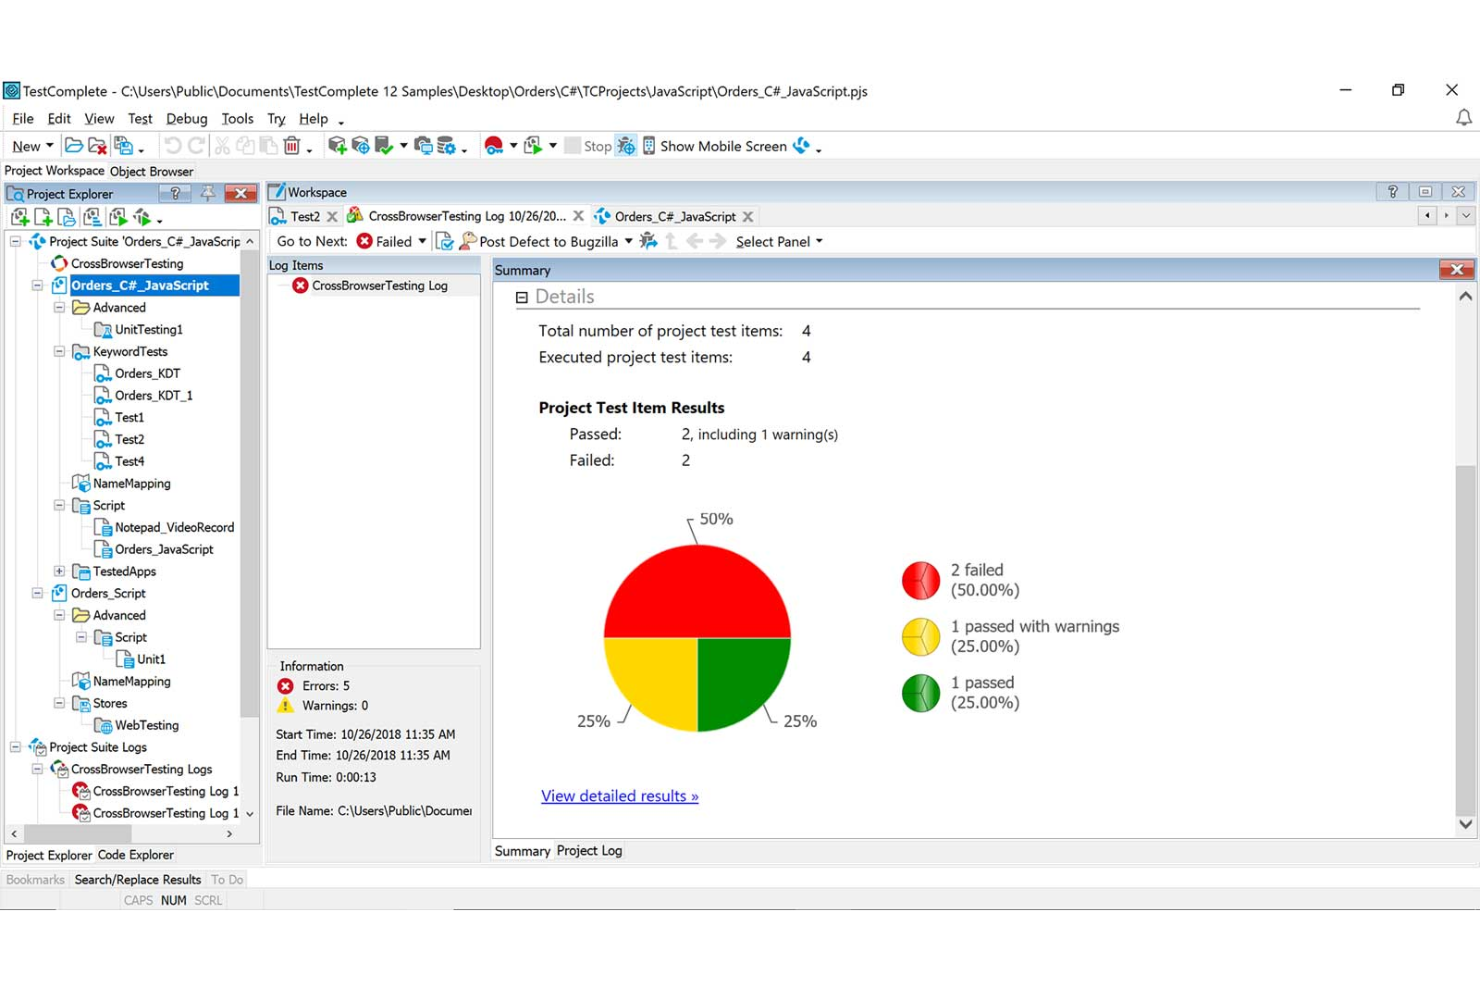Click the monitors icon in main toolbar
This screenshot has height=987, width=1480.
pyautogui.click(x=423, y=146)
